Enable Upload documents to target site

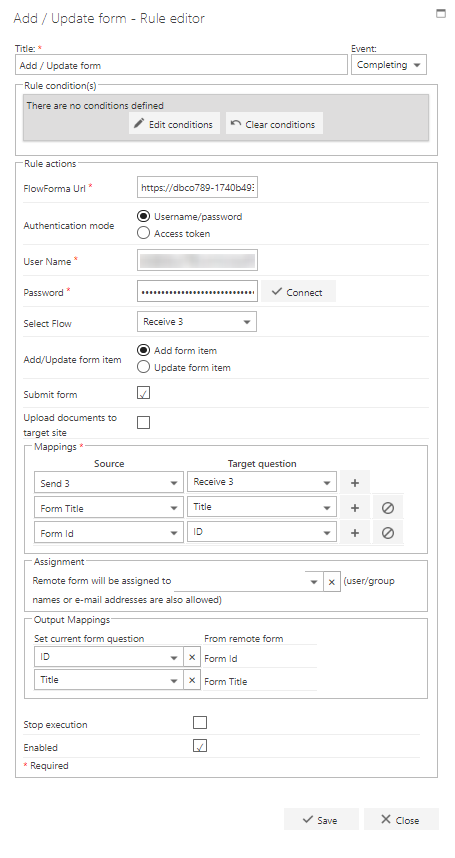click(143, 422)
